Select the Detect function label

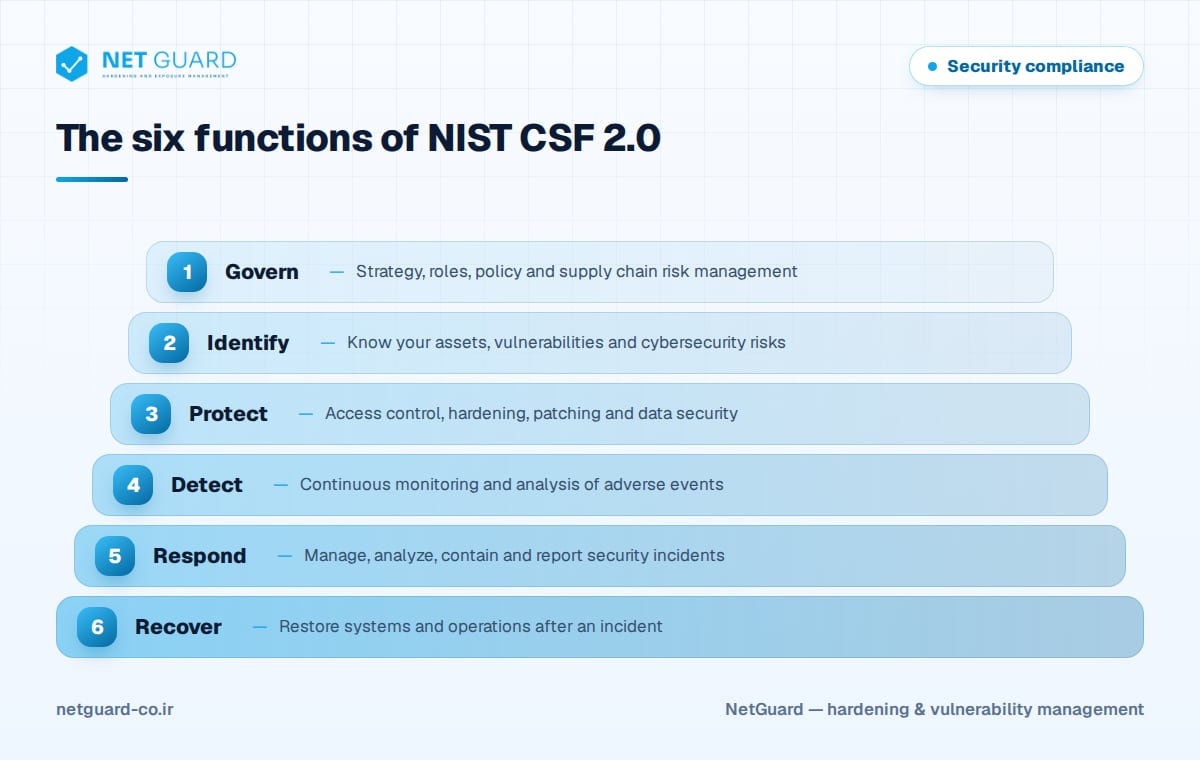coord(207,485)
